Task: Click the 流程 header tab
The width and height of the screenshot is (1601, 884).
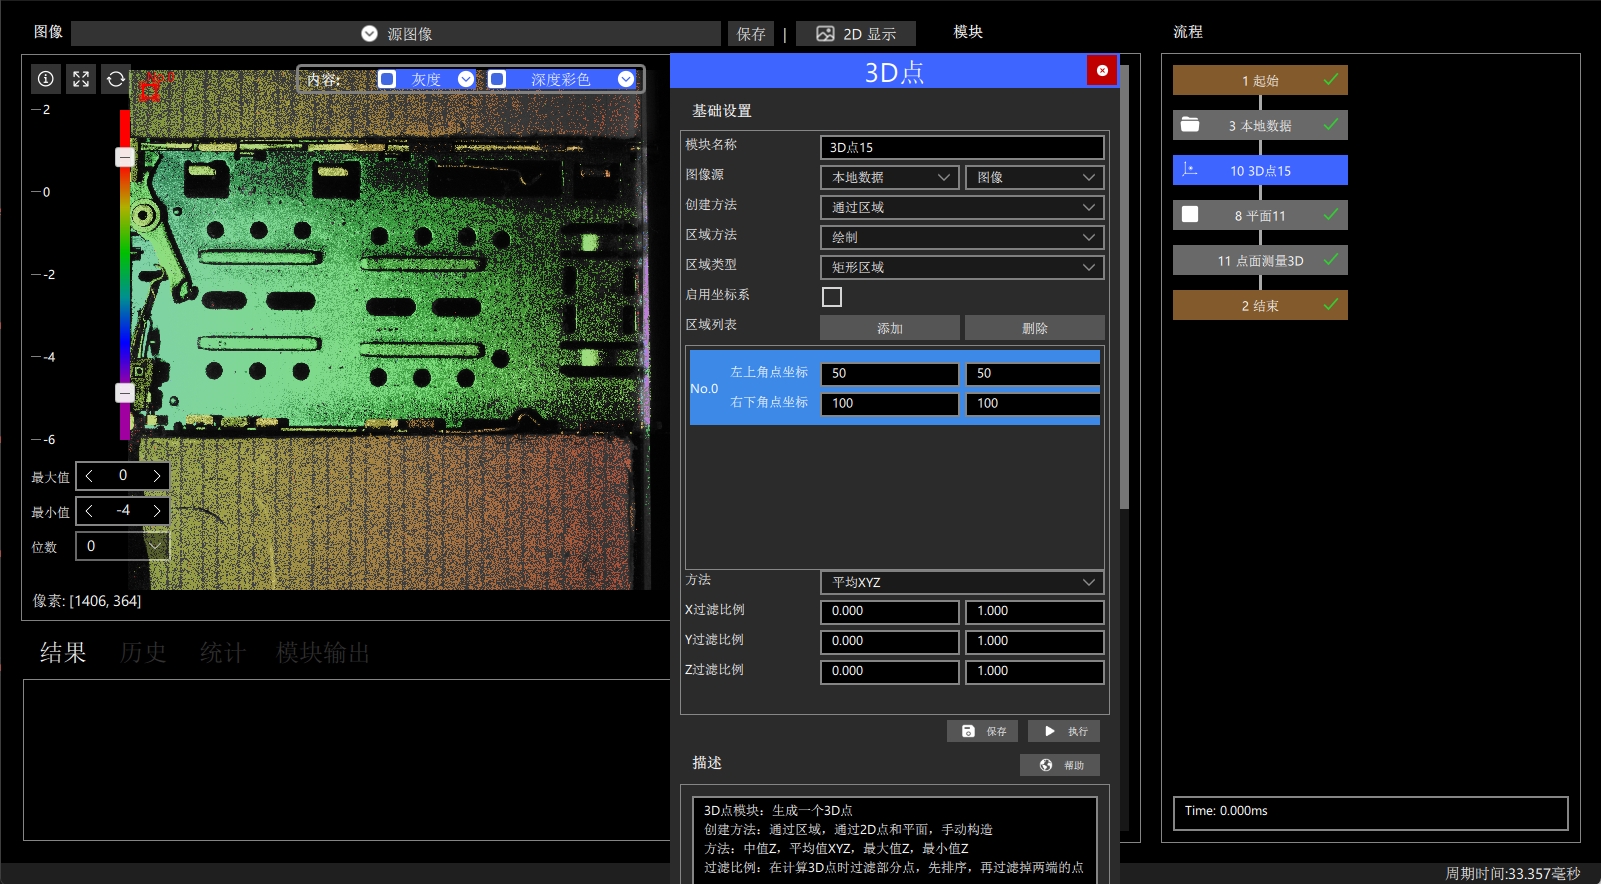Action: point(1188,32)
